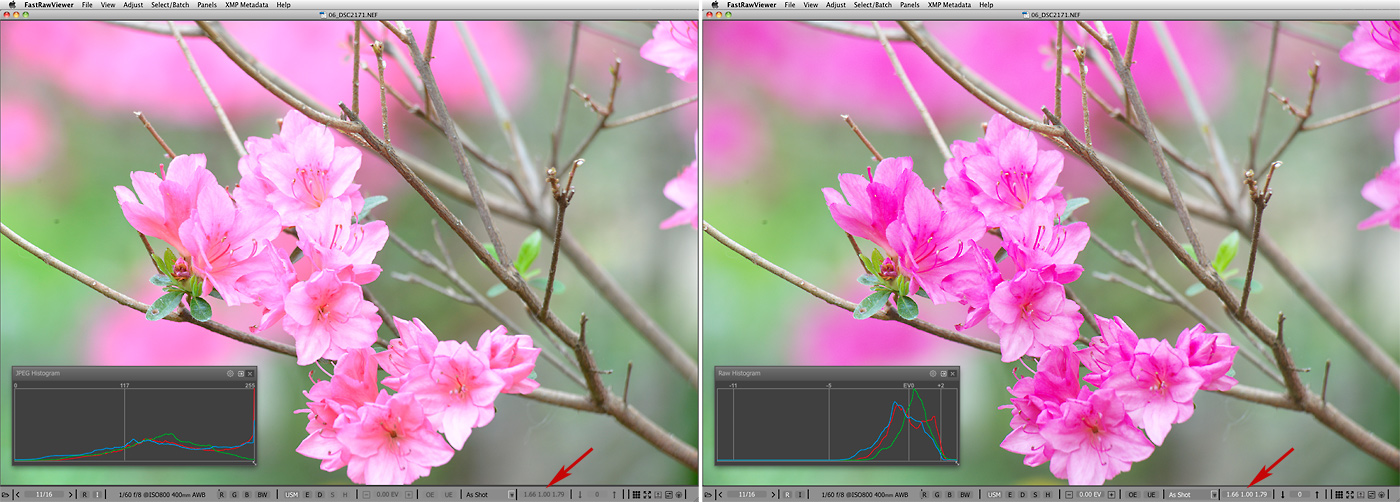Open Select/Batch menu in left window
Viewport: 1400px width, 502px height.
pos(170,5)
